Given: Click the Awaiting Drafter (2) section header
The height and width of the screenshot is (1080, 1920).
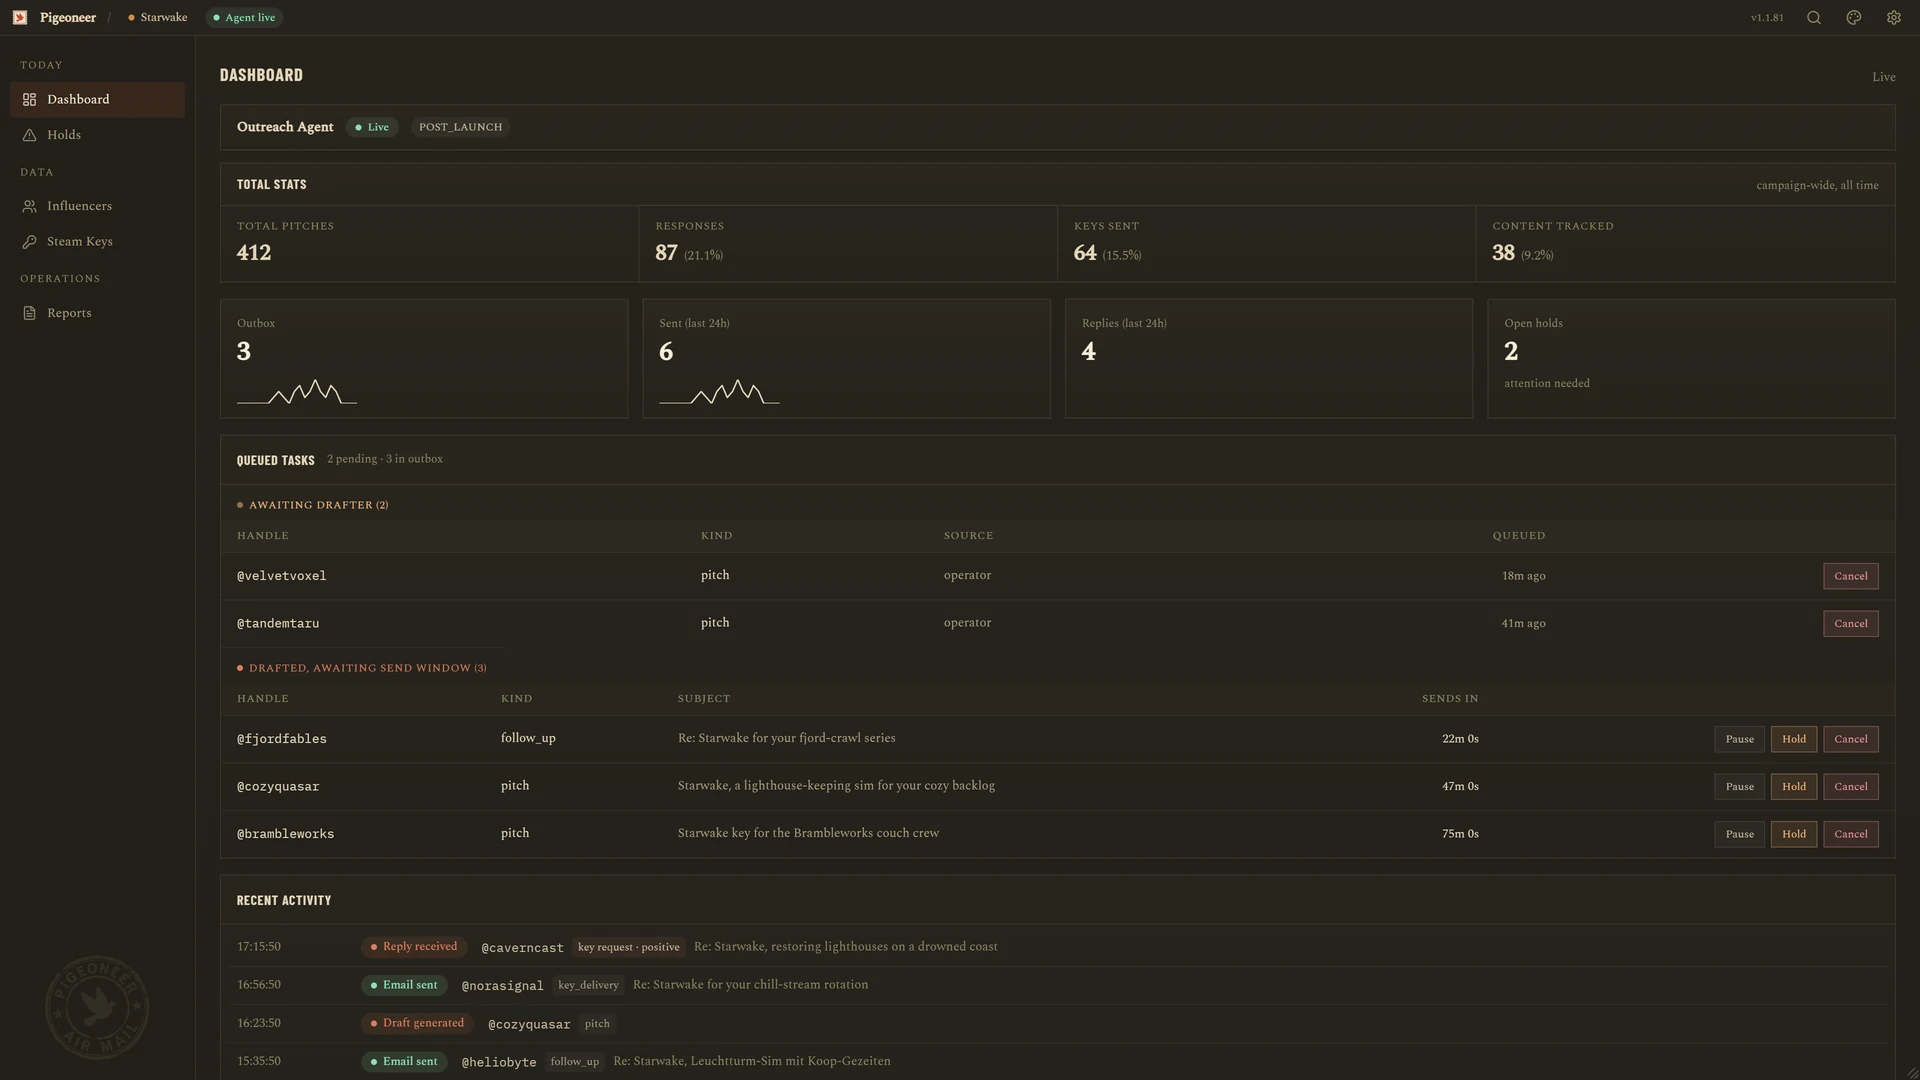Looking at the screenshot, I should pyautogui.click(x=313, y=506).
